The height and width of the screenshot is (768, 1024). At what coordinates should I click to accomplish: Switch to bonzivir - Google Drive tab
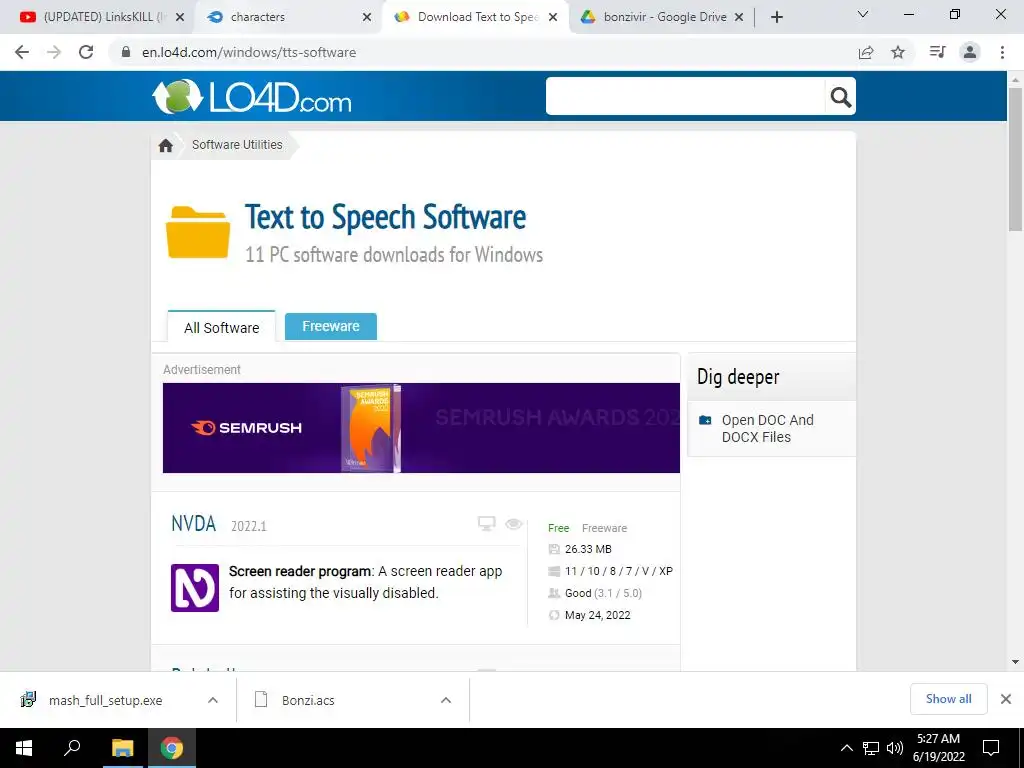pos(660,17)
